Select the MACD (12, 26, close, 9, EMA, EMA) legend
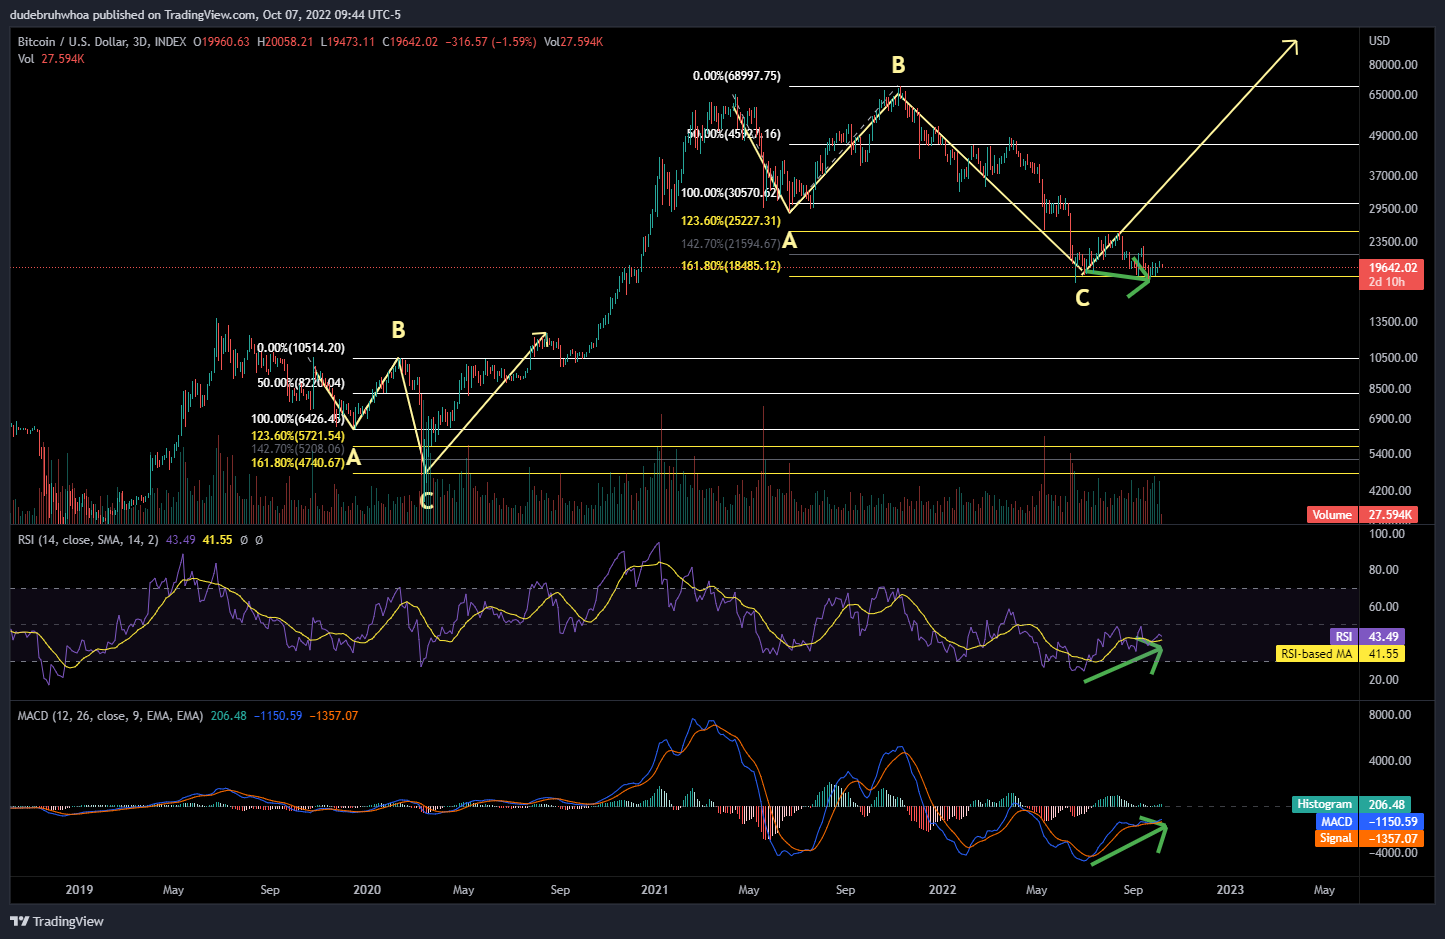The height and width of the screenshot is (939, 1445). (110, 716)
